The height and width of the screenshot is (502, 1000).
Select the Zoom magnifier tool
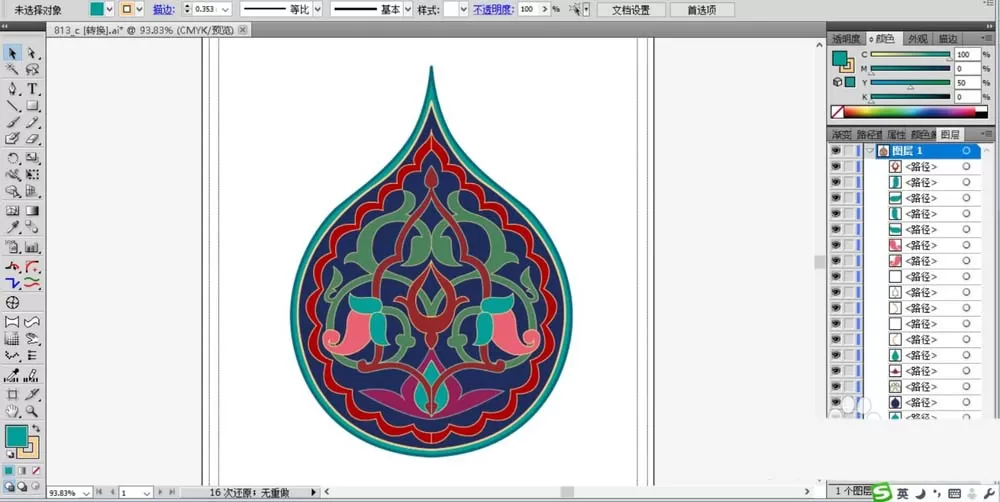(x=32, y=411)
